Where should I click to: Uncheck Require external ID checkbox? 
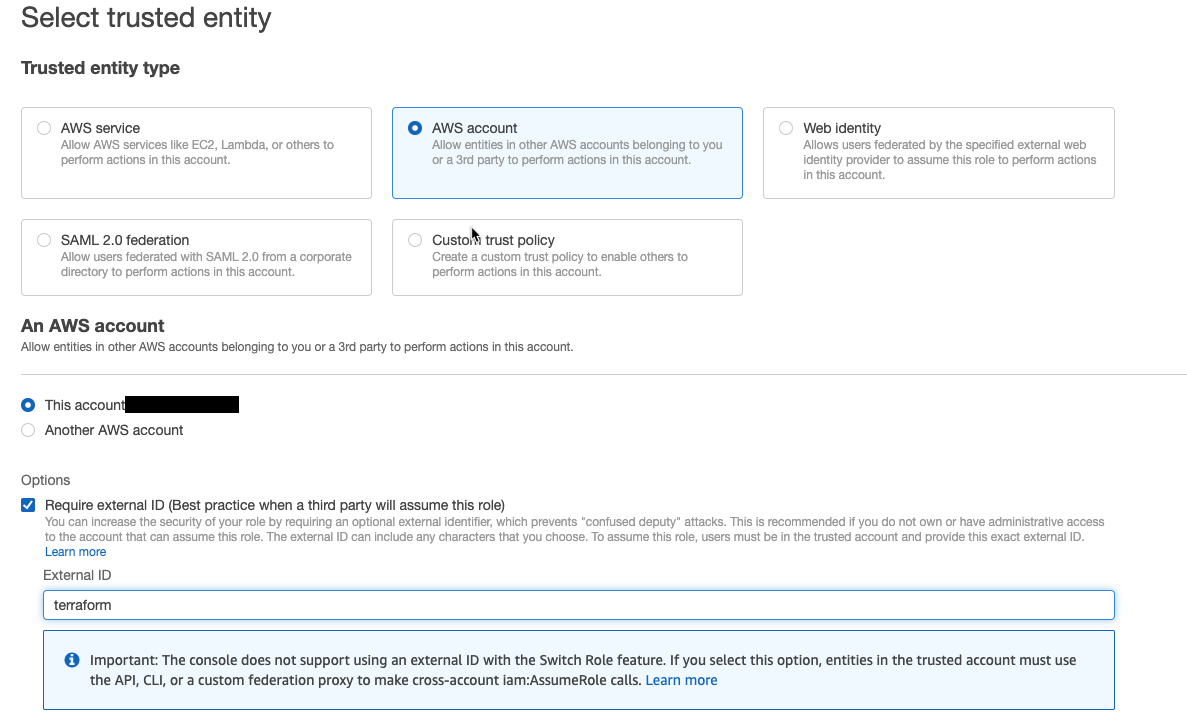tap(28, 505)
